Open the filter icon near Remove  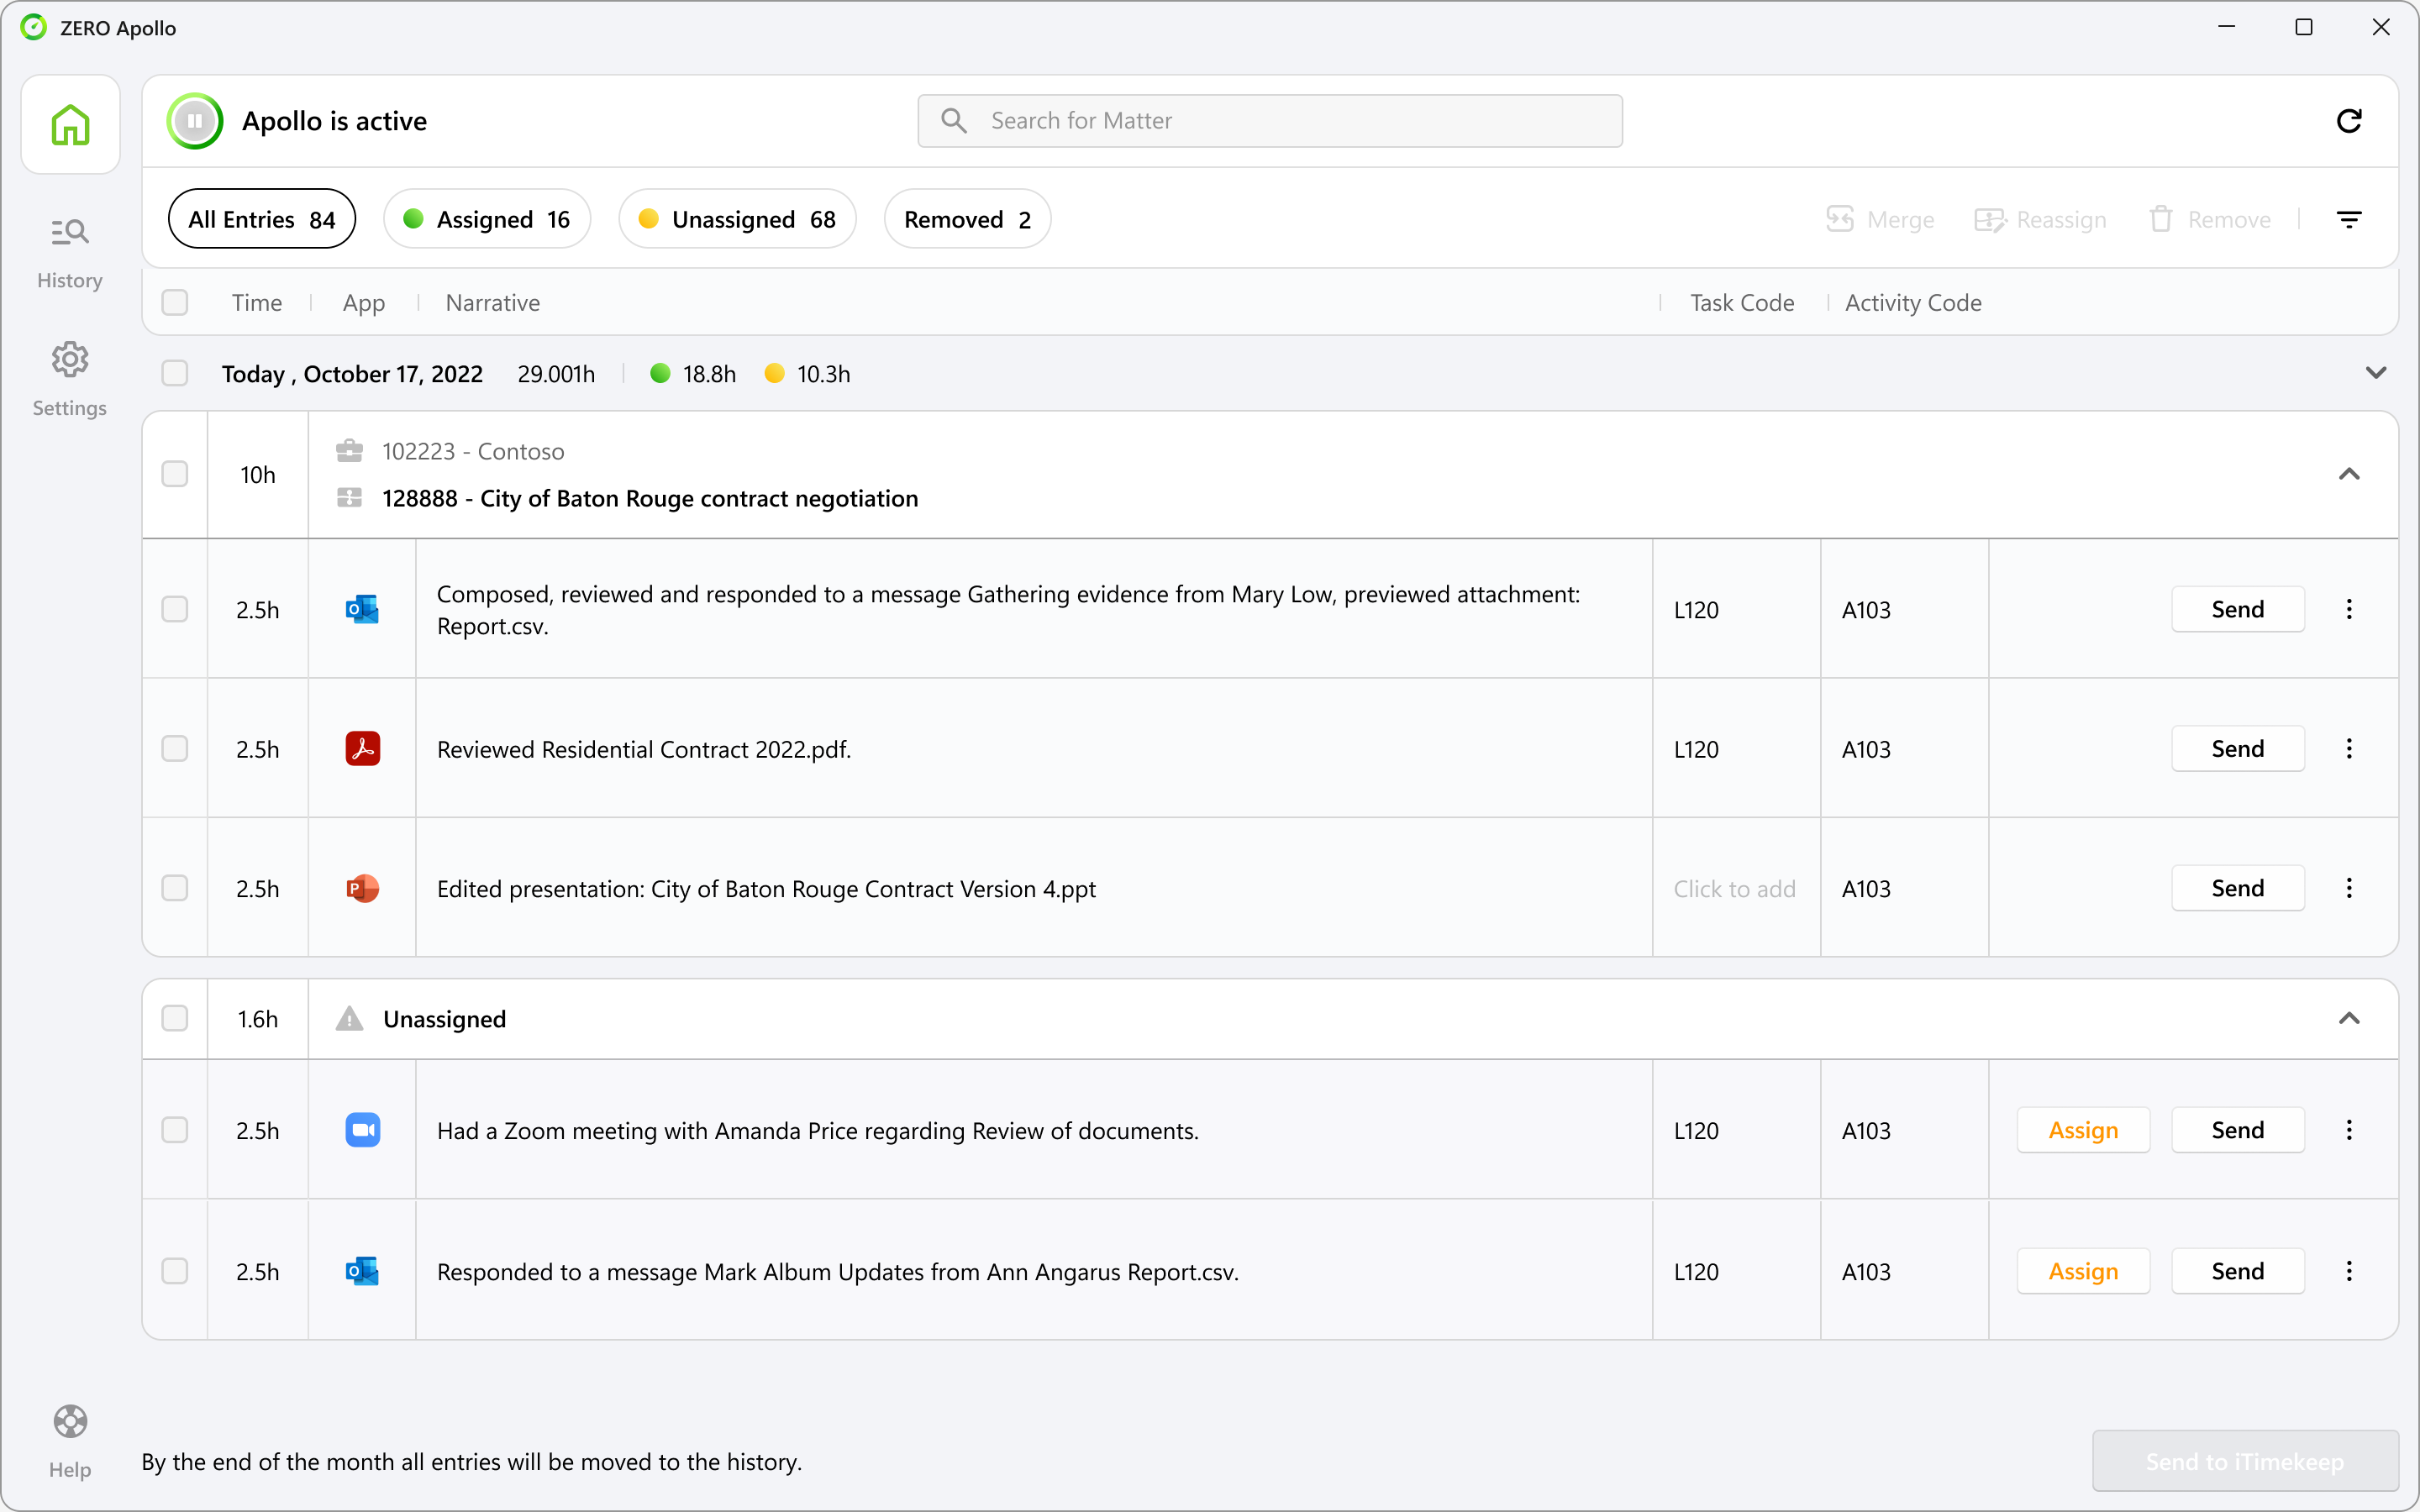pos(2350,218)
